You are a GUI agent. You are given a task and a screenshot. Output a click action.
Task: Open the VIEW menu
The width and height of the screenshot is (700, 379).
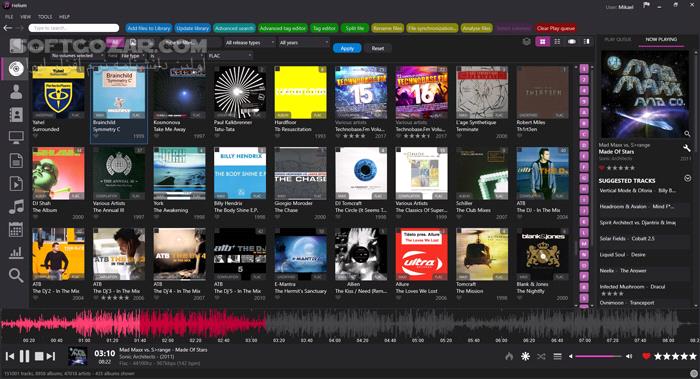[25, 17]
